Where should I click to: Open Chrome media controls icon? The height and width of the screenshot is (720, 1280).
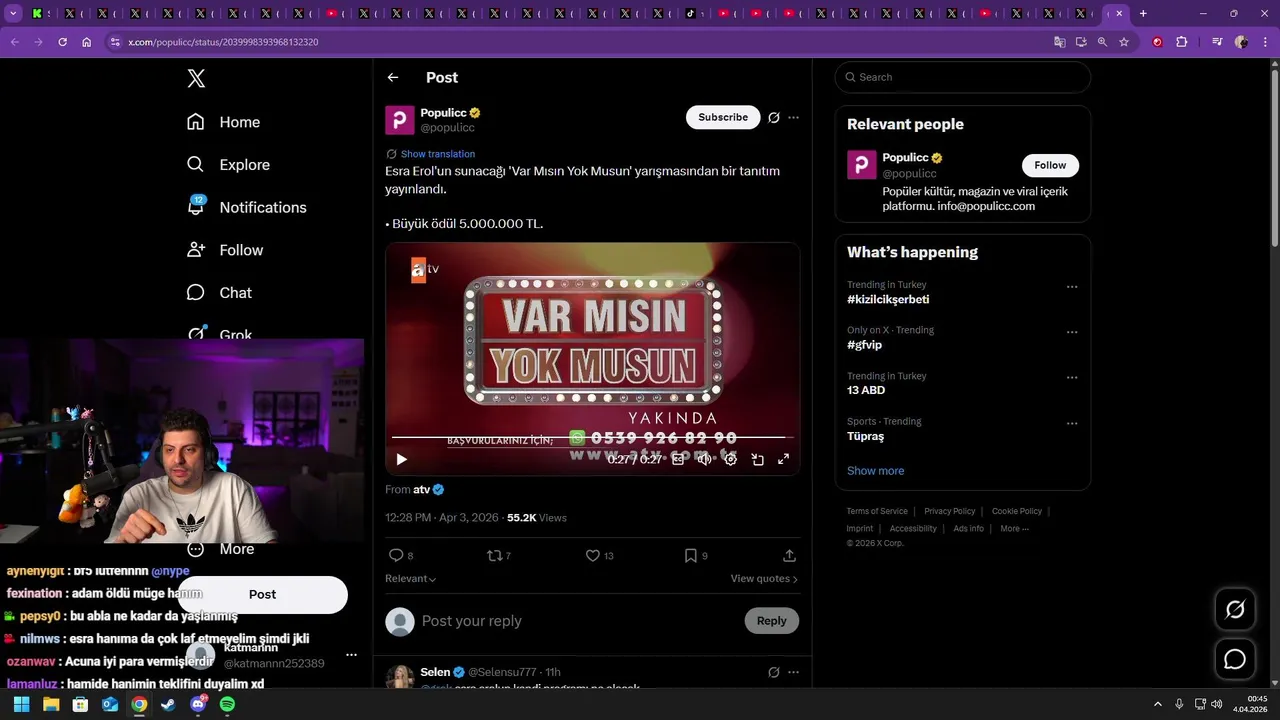click(1217, 42)
